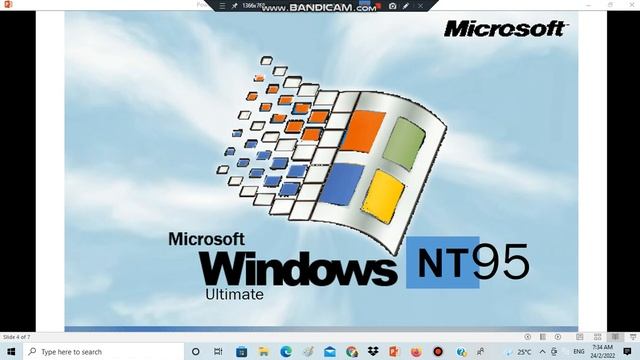The height and width of the screenshot is (360, 640).
Task: Launch Microsoft Edge from taskbar
Action: [x=286, y=351]
